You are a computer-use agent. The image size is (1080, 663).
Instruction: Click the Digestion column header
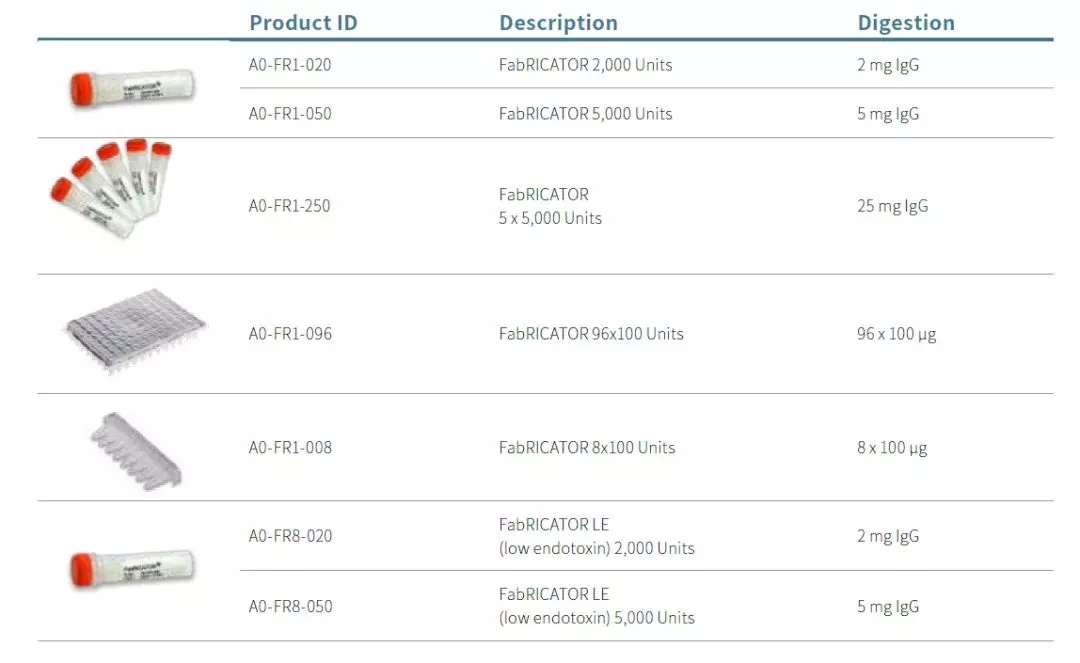click(905, 22)
